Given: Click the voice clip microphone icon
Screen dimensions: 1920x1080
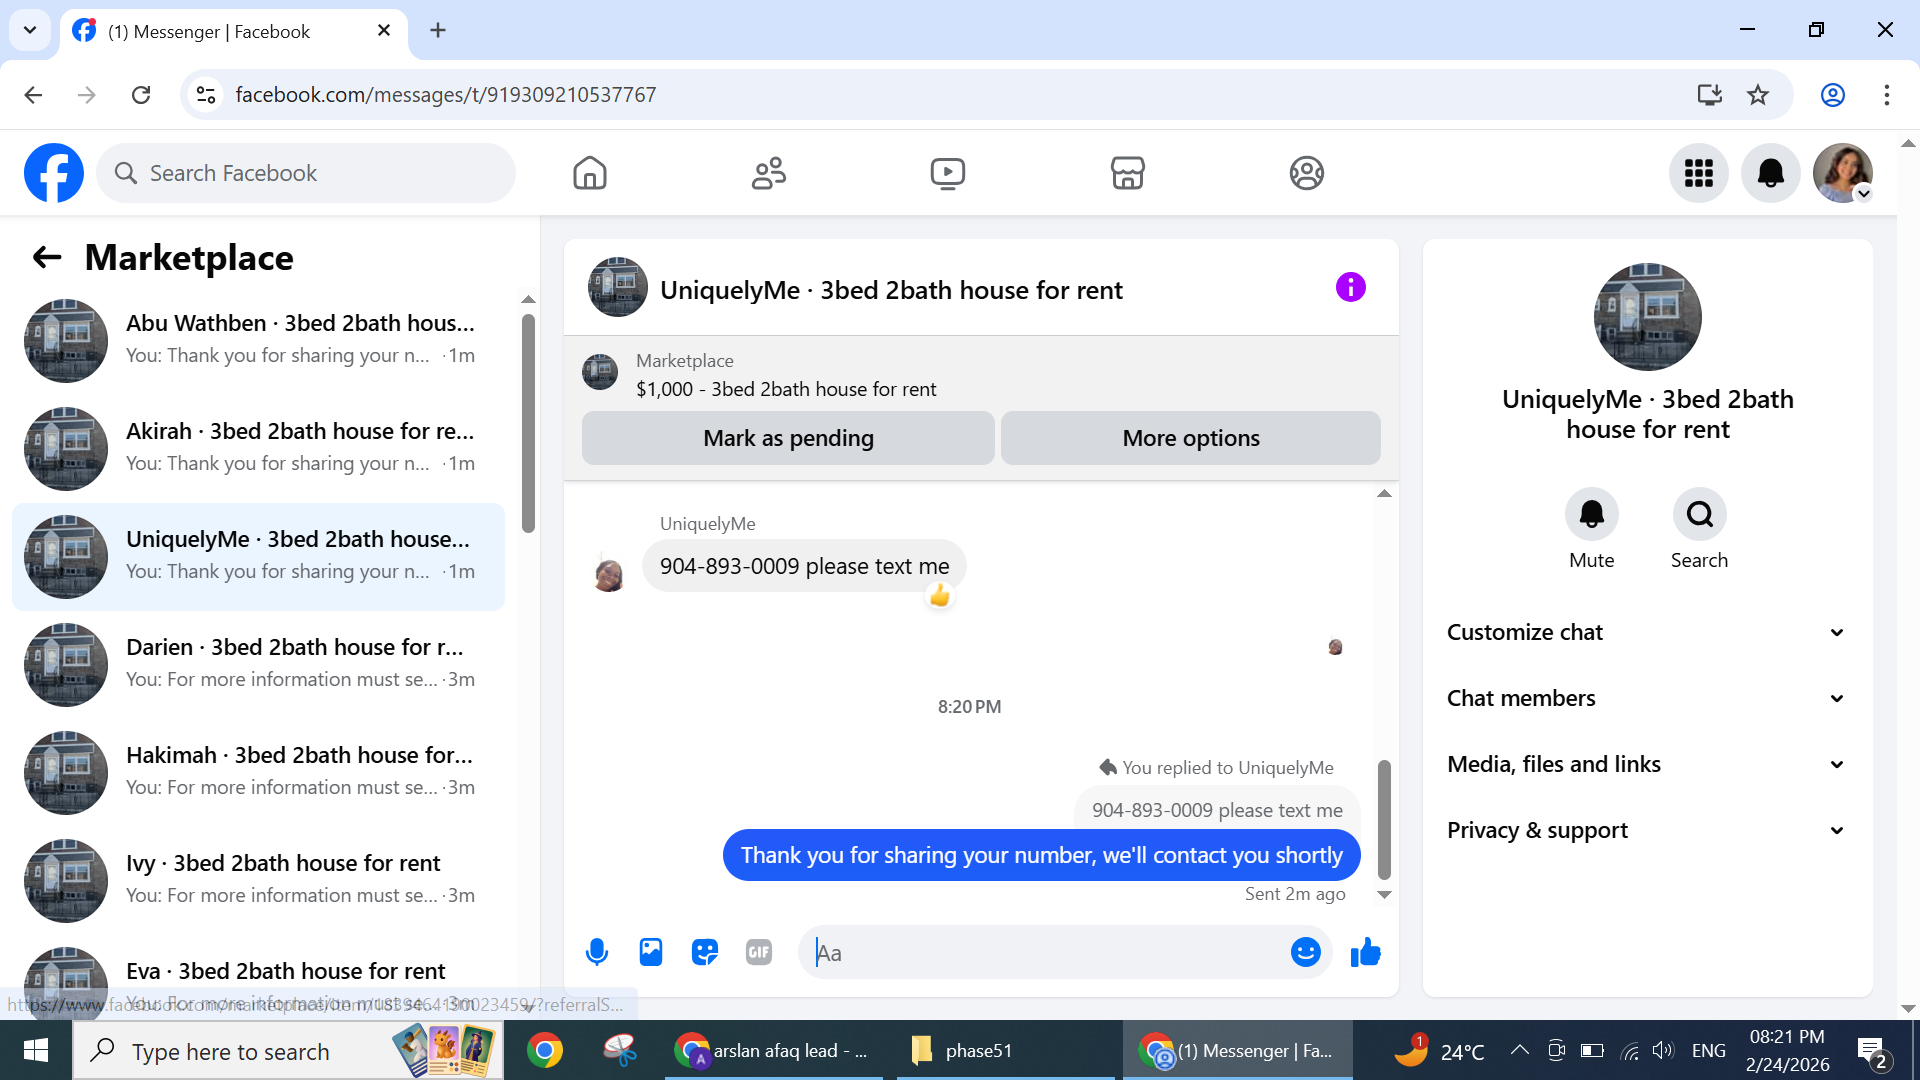Looking at the screenshot, I should coord(597,952).
